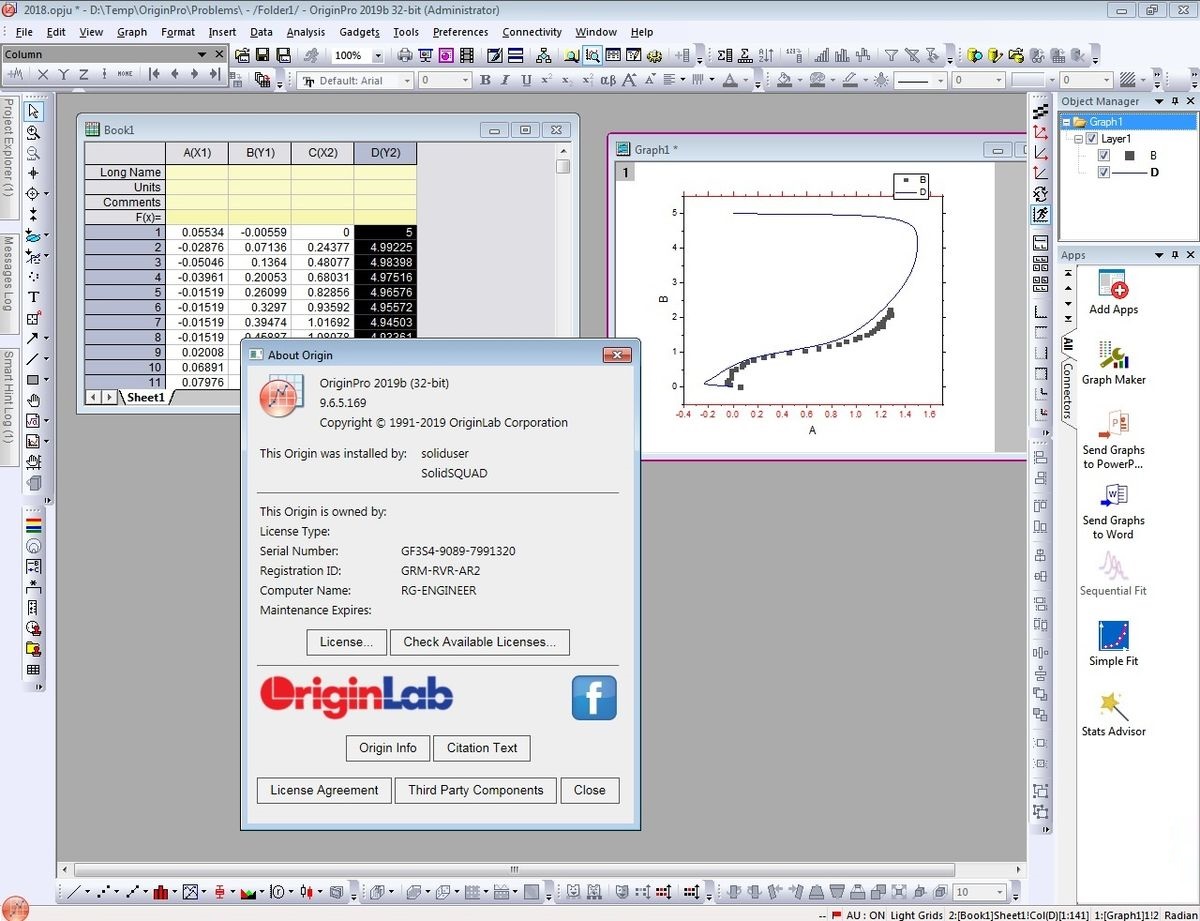Viewport: 1200px width, 921px height.
Task: Click the License Agreement button
Action: (x=323, y=790)
